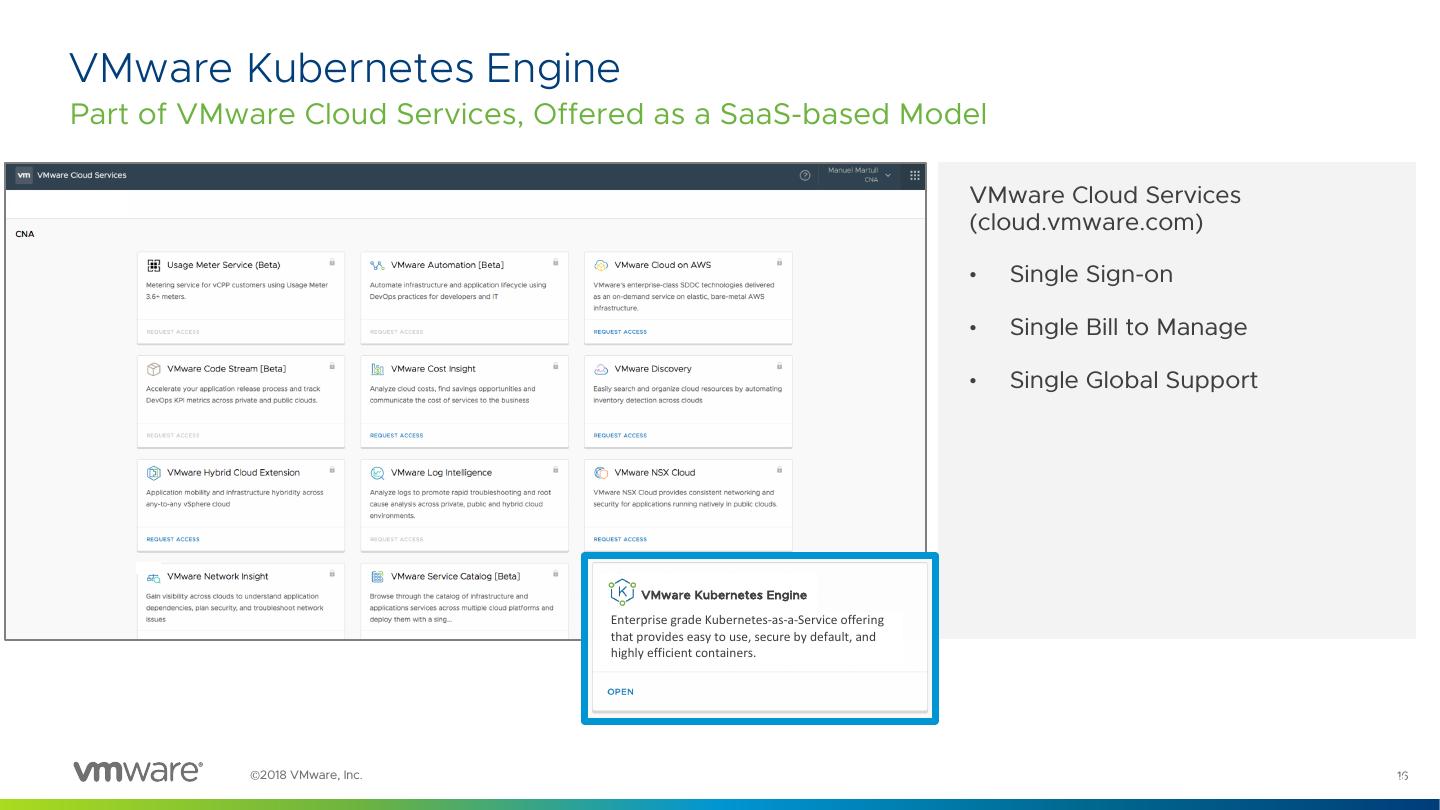
Task: Click the lock icon on VMware Service Catalog card
Action: (x=556, y=573)
